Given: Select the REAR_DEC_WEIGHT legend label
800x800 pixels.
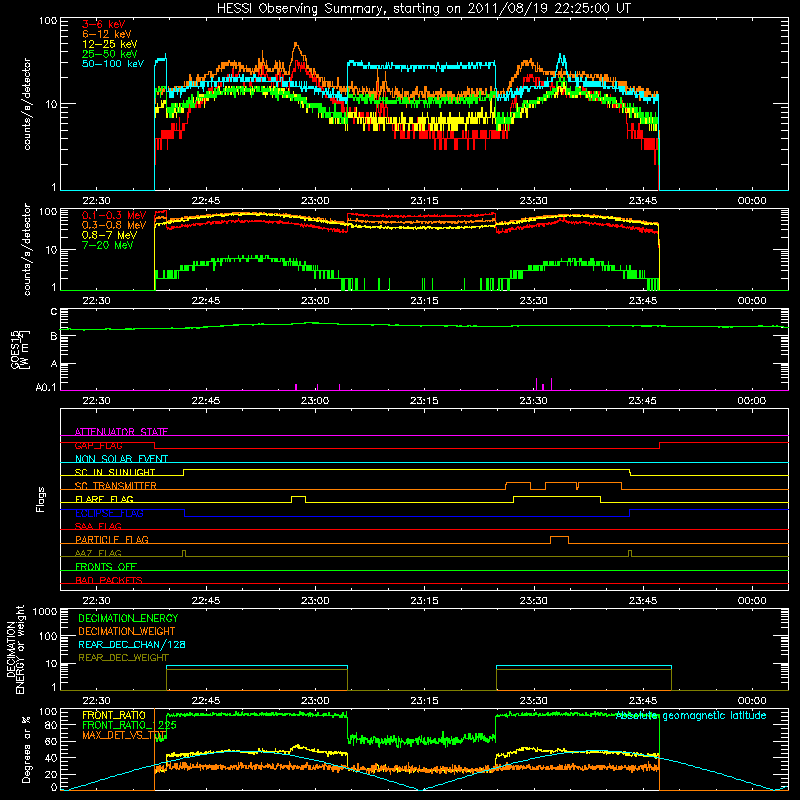Looking at the screenshot, I should [x=123, y=658].
